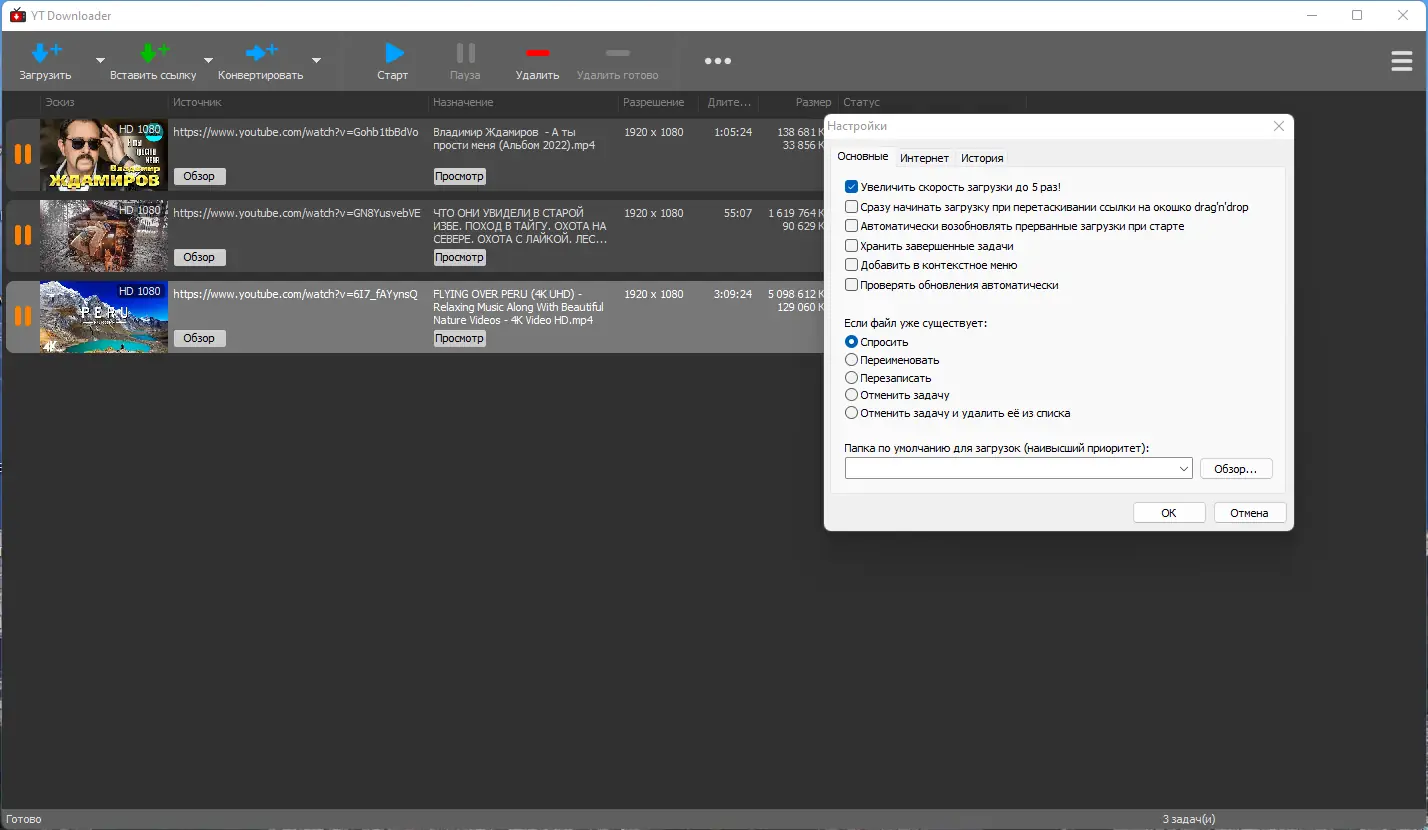
Task: Close the Настройки dialog with X
Action: 1278,126
